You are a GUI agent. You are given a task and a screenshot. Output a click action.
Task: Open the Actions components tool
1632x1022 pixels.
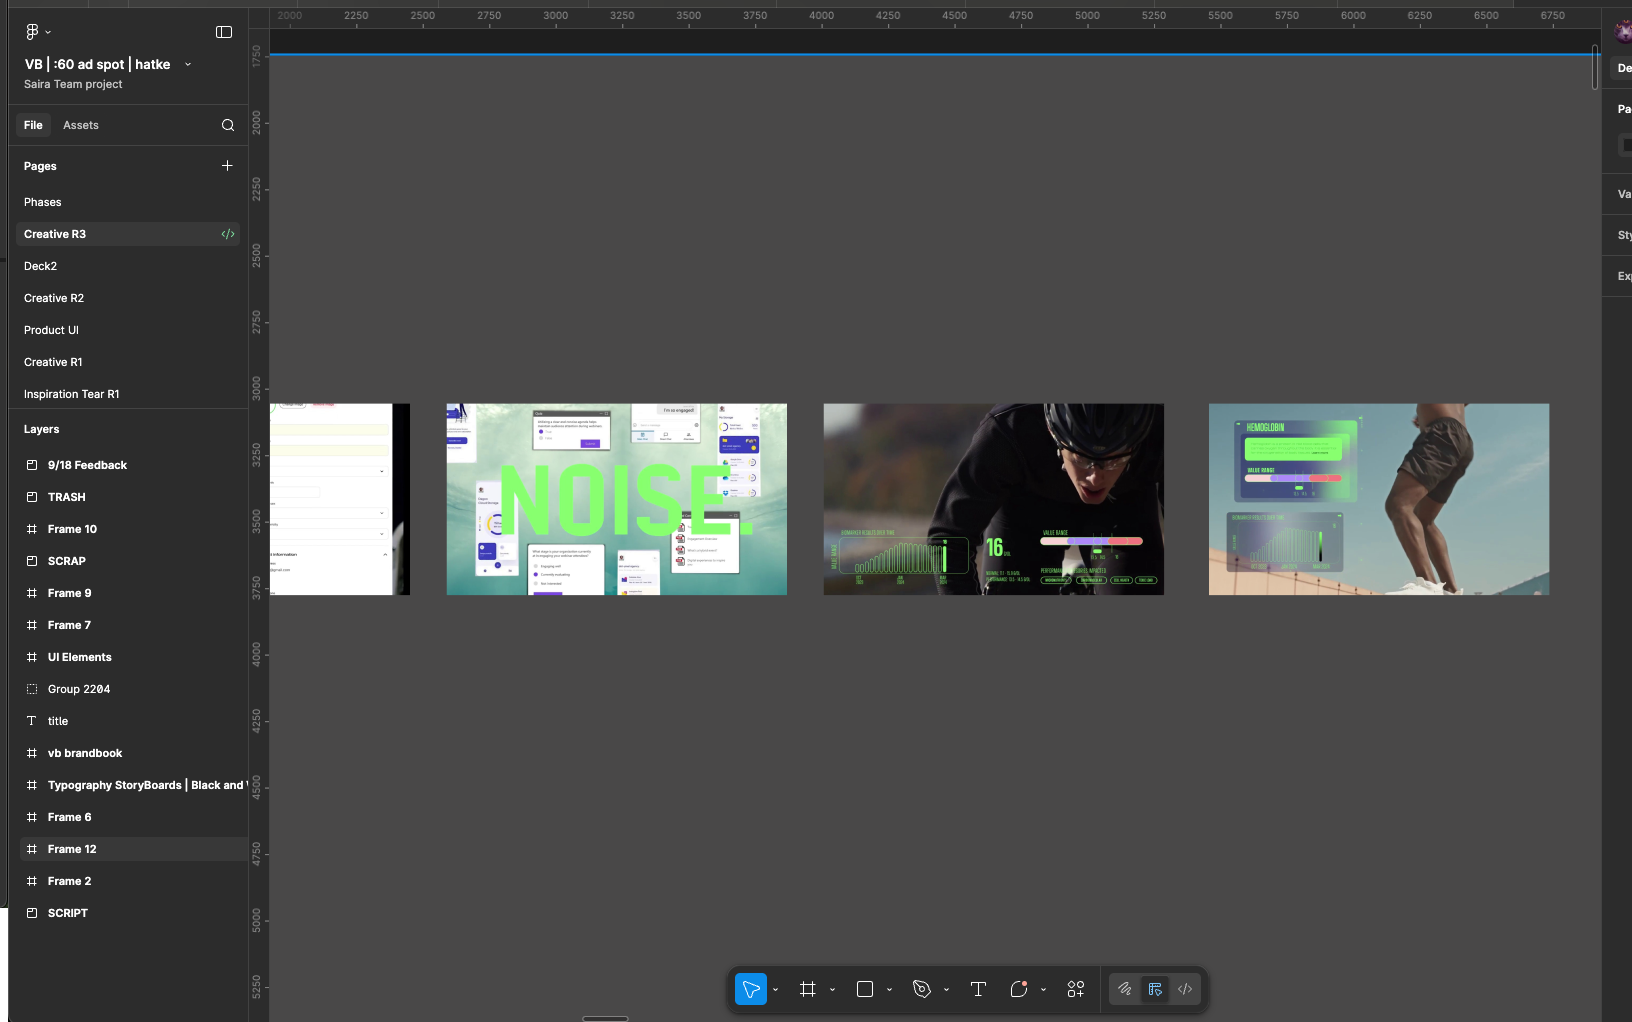coord(1076,989)
